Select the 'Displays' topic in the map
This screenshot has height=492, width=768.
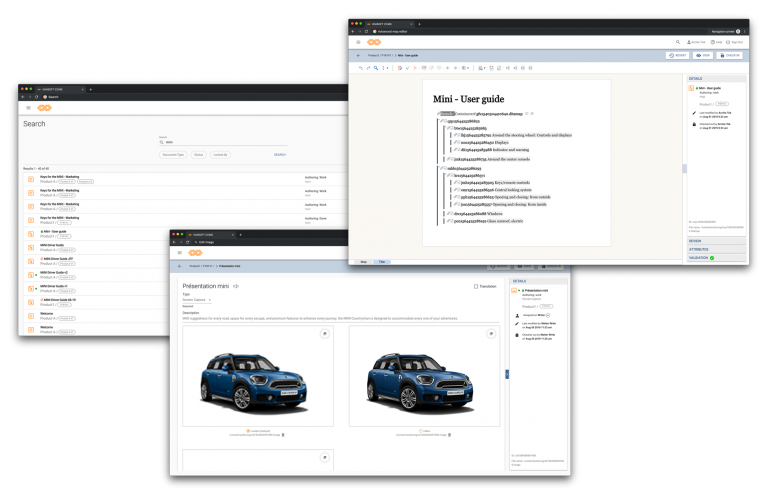502,142
